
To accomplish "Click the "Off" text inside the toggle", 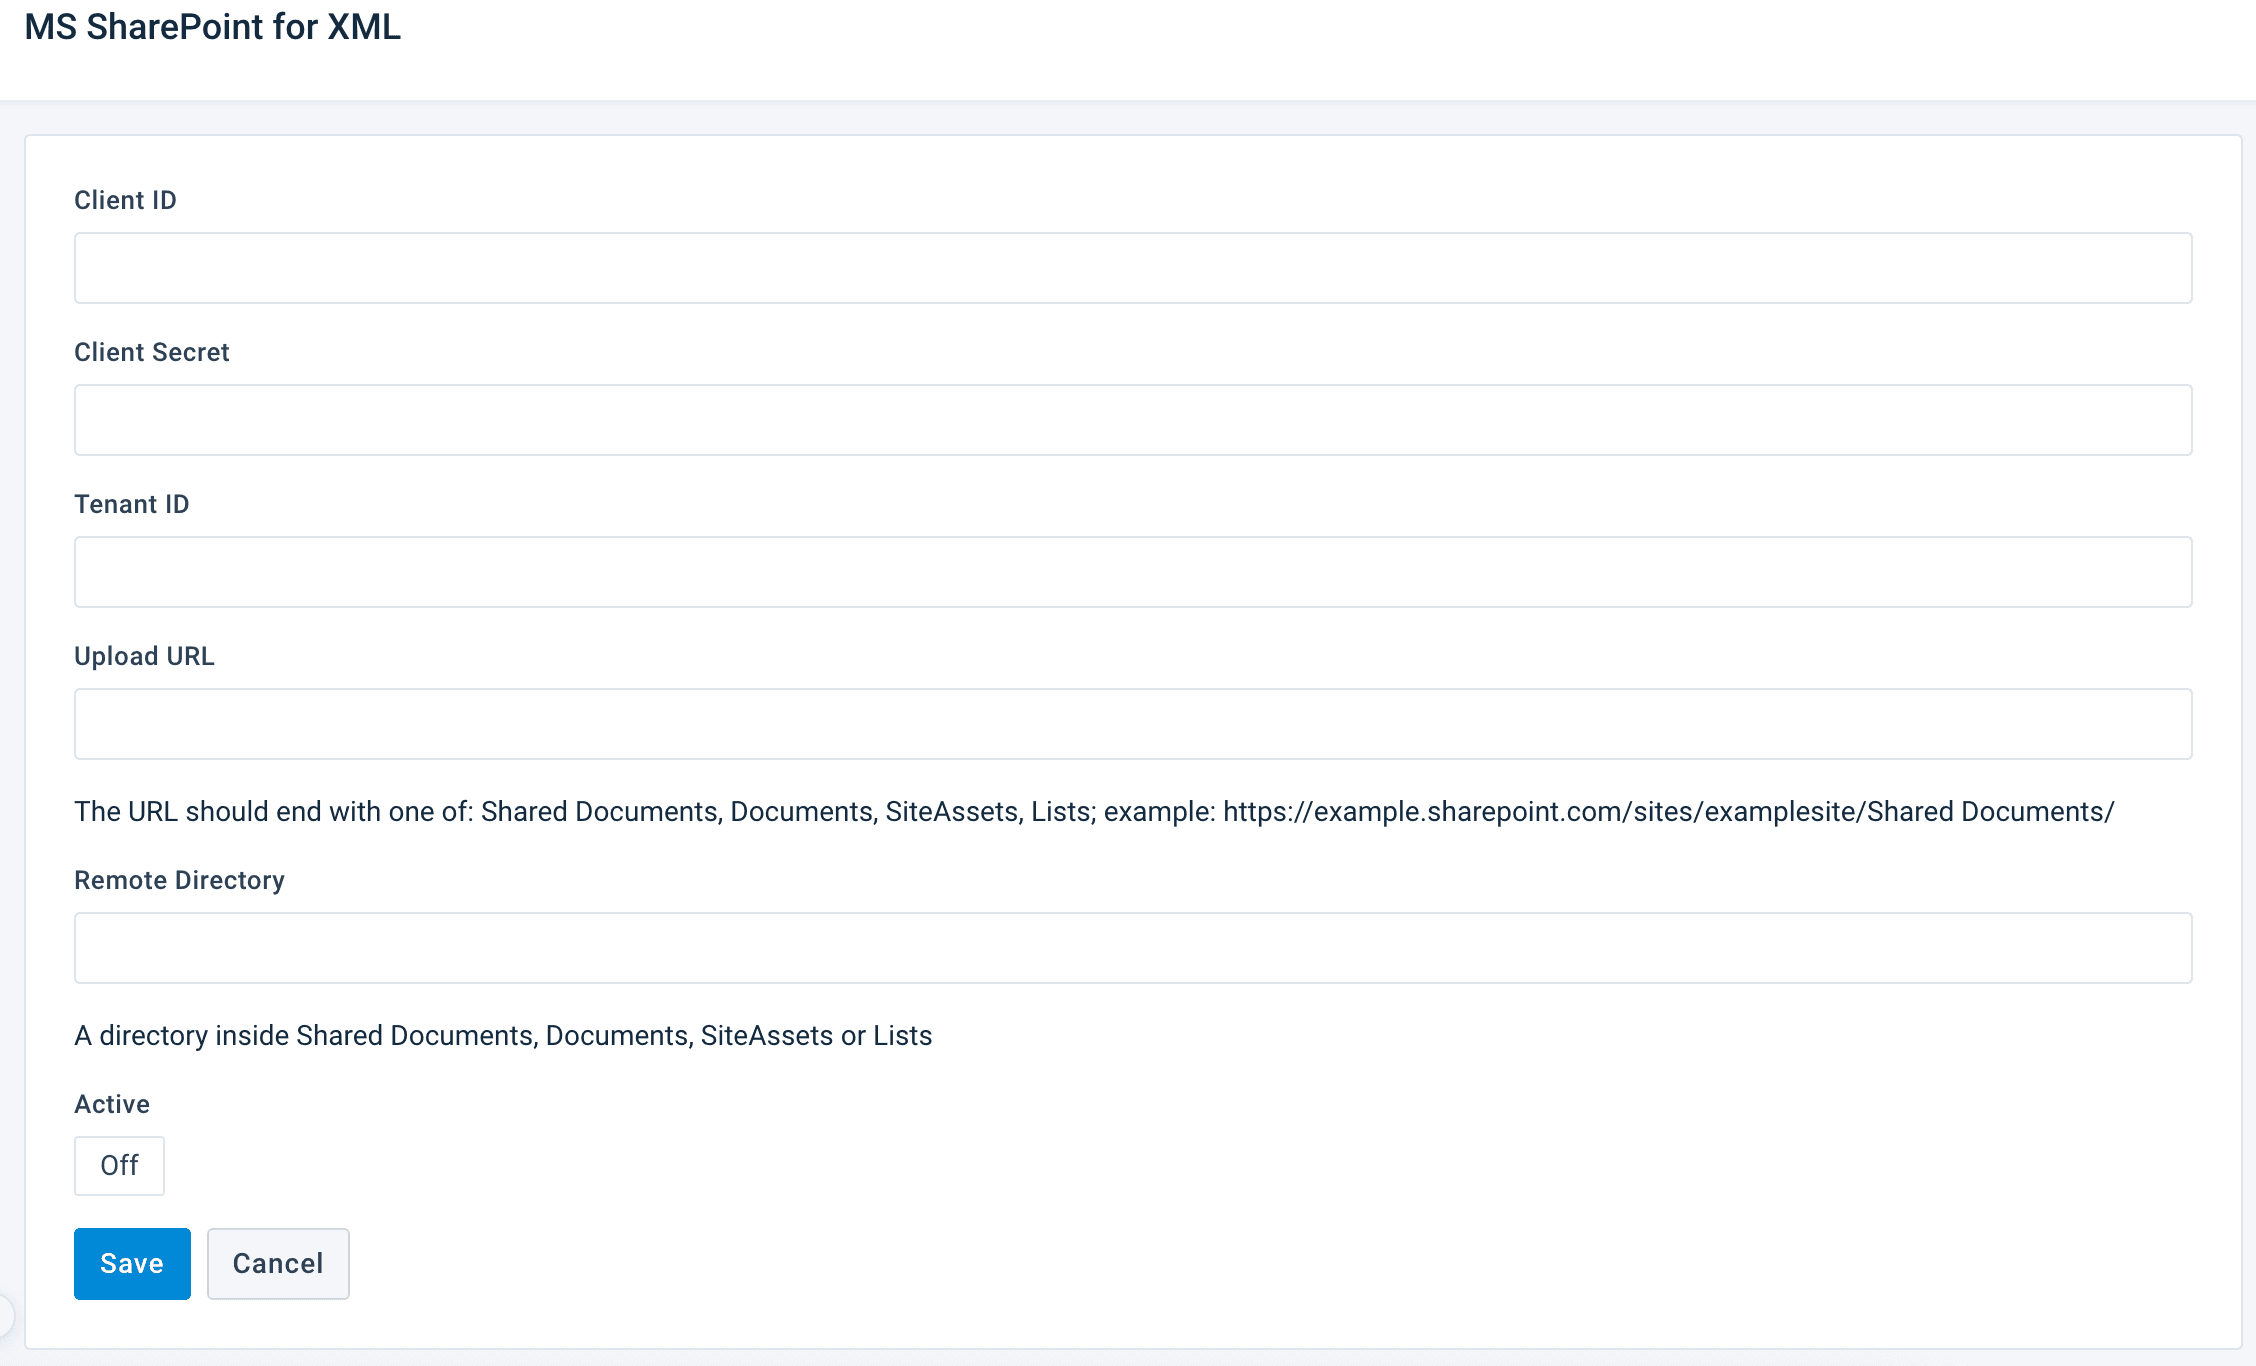I will (x=119, y=1166).
